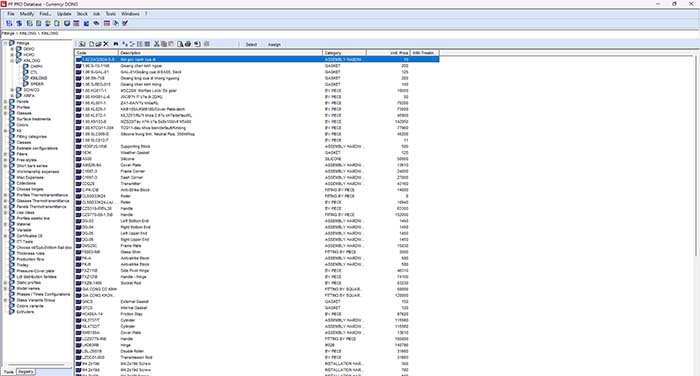Delete the selected fitting with X icon
700x376 pixels.
pyautogui.click(x=106, y=44)
